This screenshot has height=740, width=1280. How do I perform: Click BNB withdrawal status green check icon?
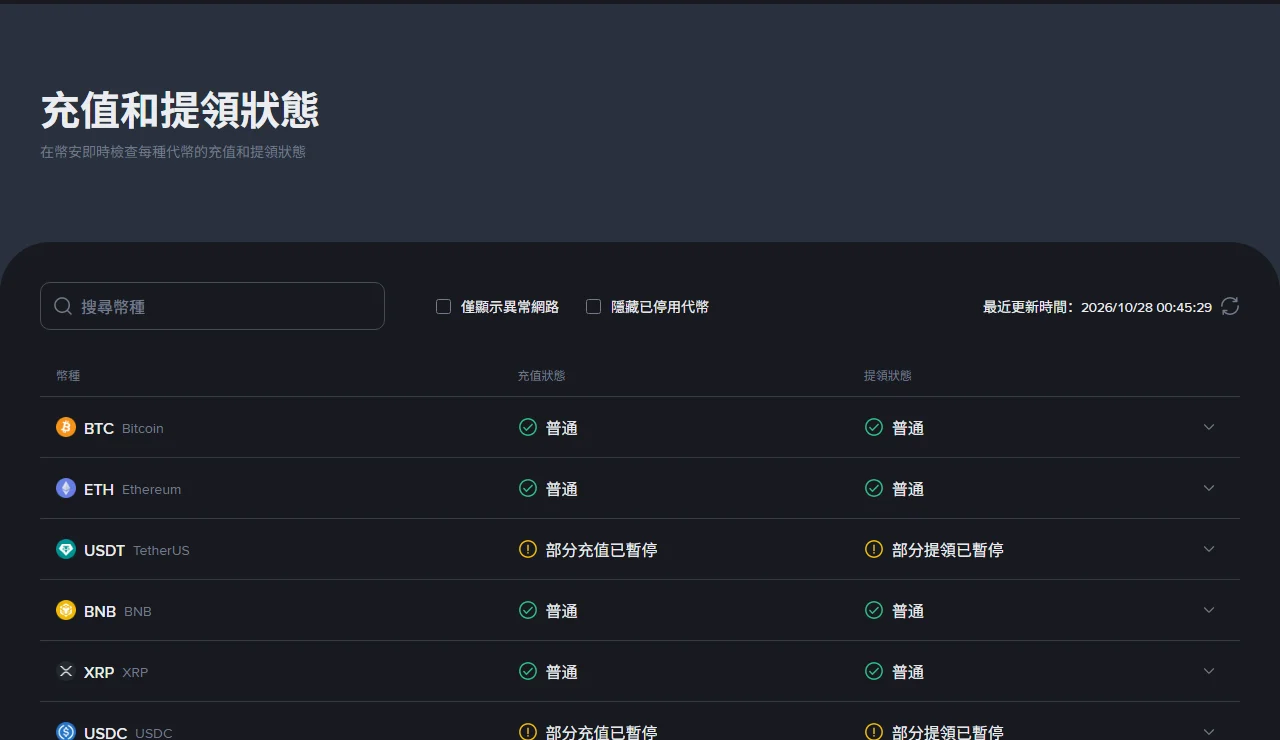[874, 610]
